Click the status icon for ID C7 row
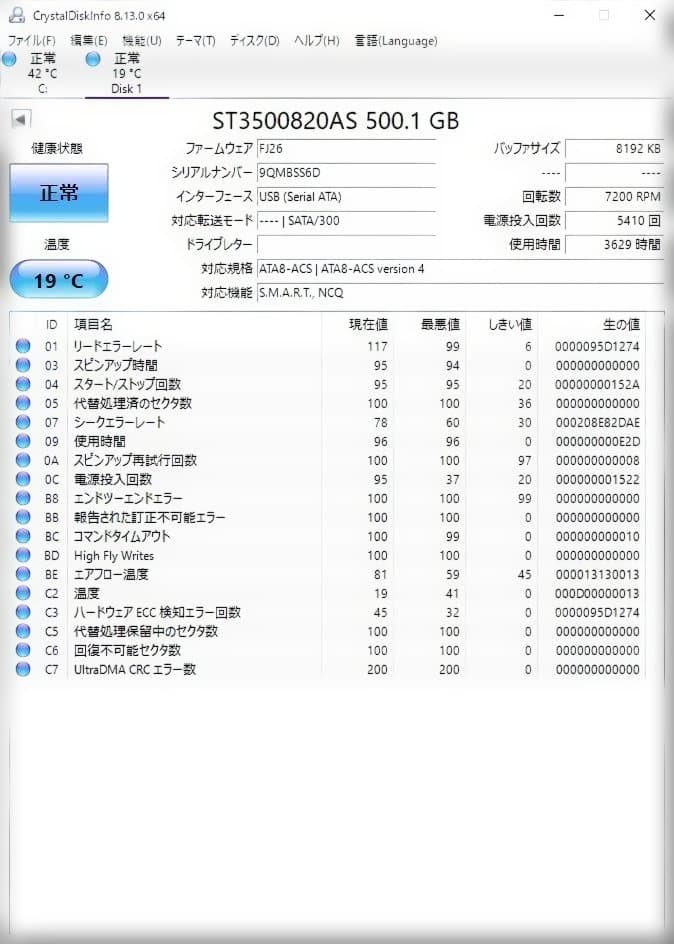 click(23, 669)
